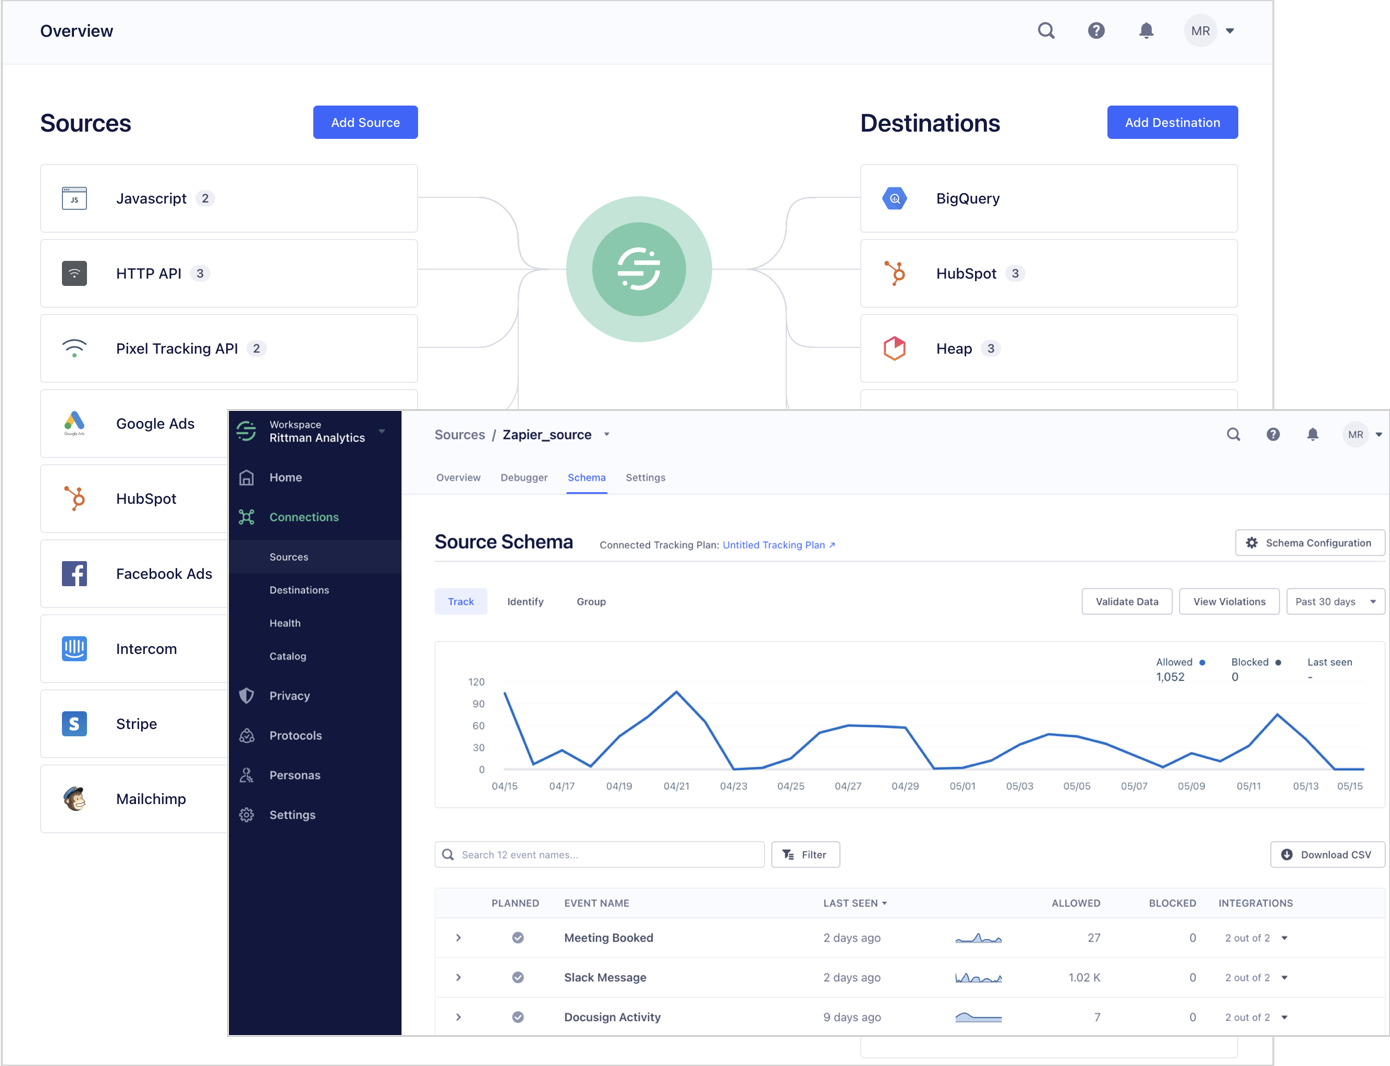The image size is (1390, 1066).
Task: Open integrations dropdown for Slack Message
Action: coord(1284,978)
